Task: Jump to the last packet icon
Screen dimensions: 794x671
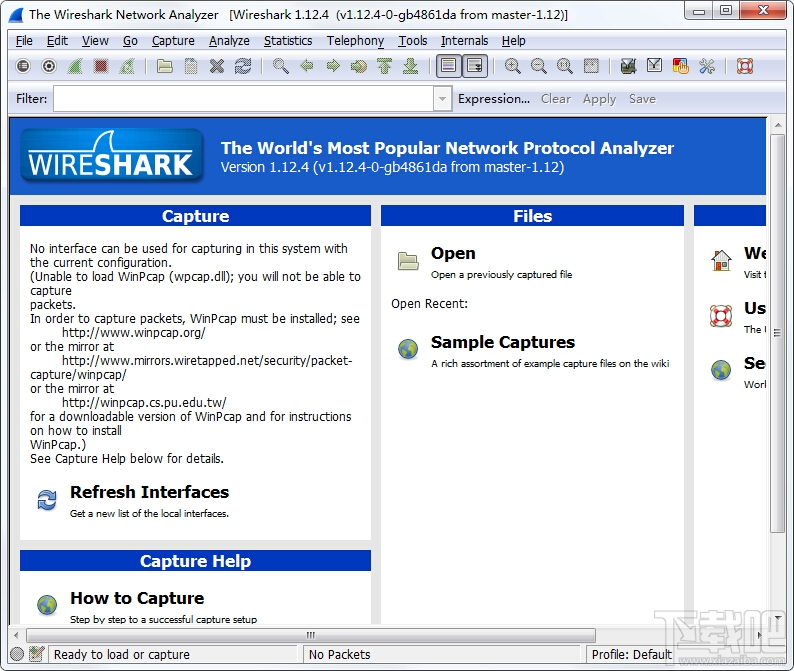Action: click(x=411, y=66)
